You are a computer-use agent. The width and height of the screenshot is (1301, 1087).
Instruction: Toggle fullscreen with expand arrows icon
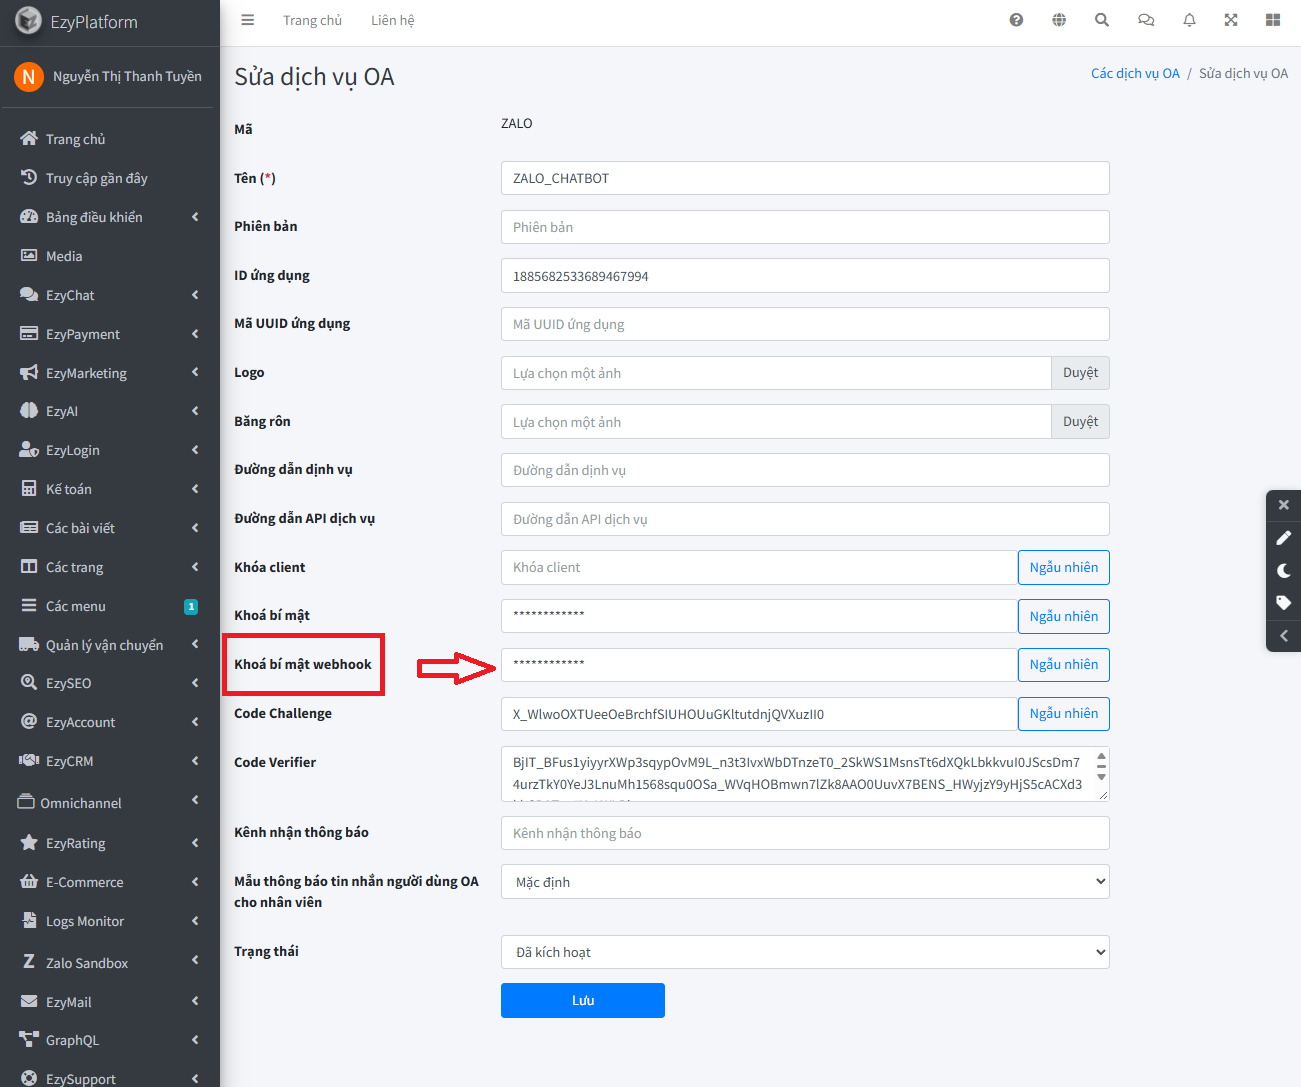point(1231,20)
